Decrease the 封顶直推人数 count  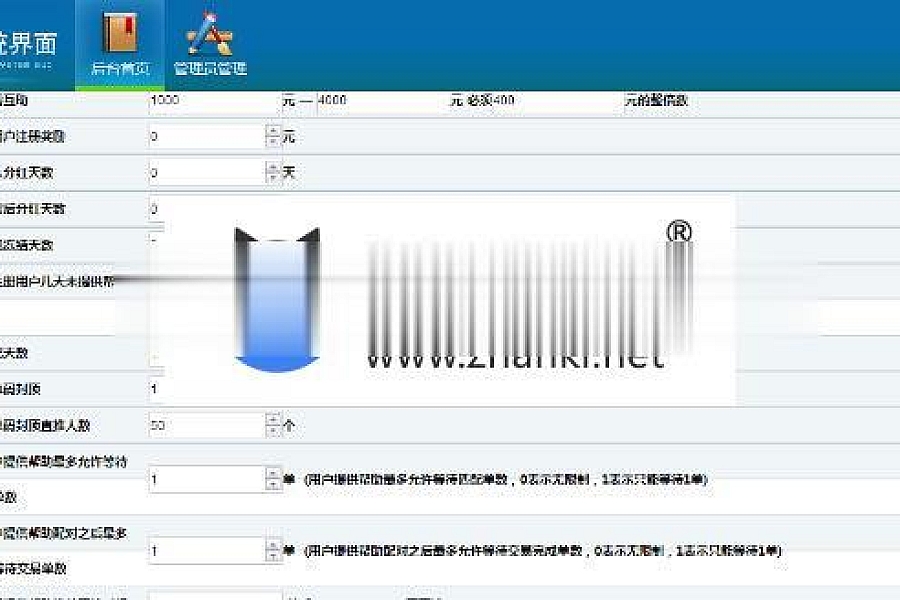point(273,431)
